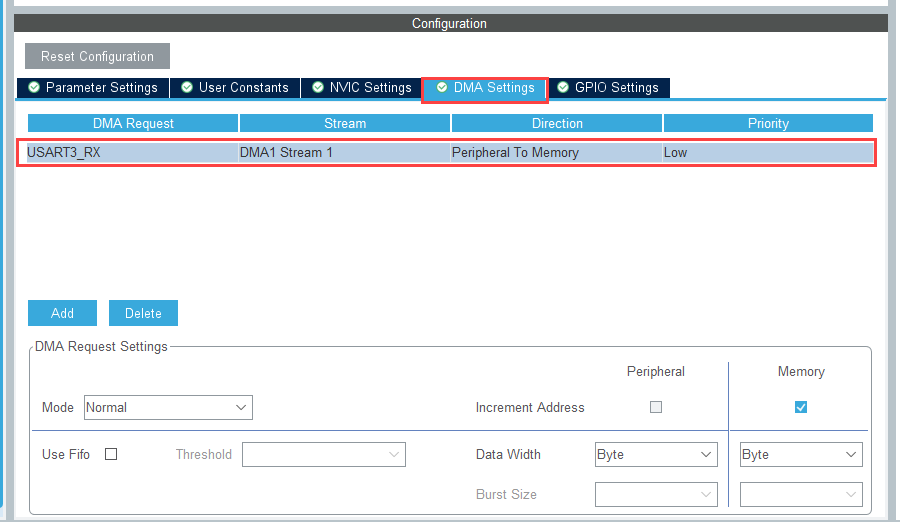Enable the Use Fifo checkbox
This screenshot has height=522, width=900.
tap(111, 454)
